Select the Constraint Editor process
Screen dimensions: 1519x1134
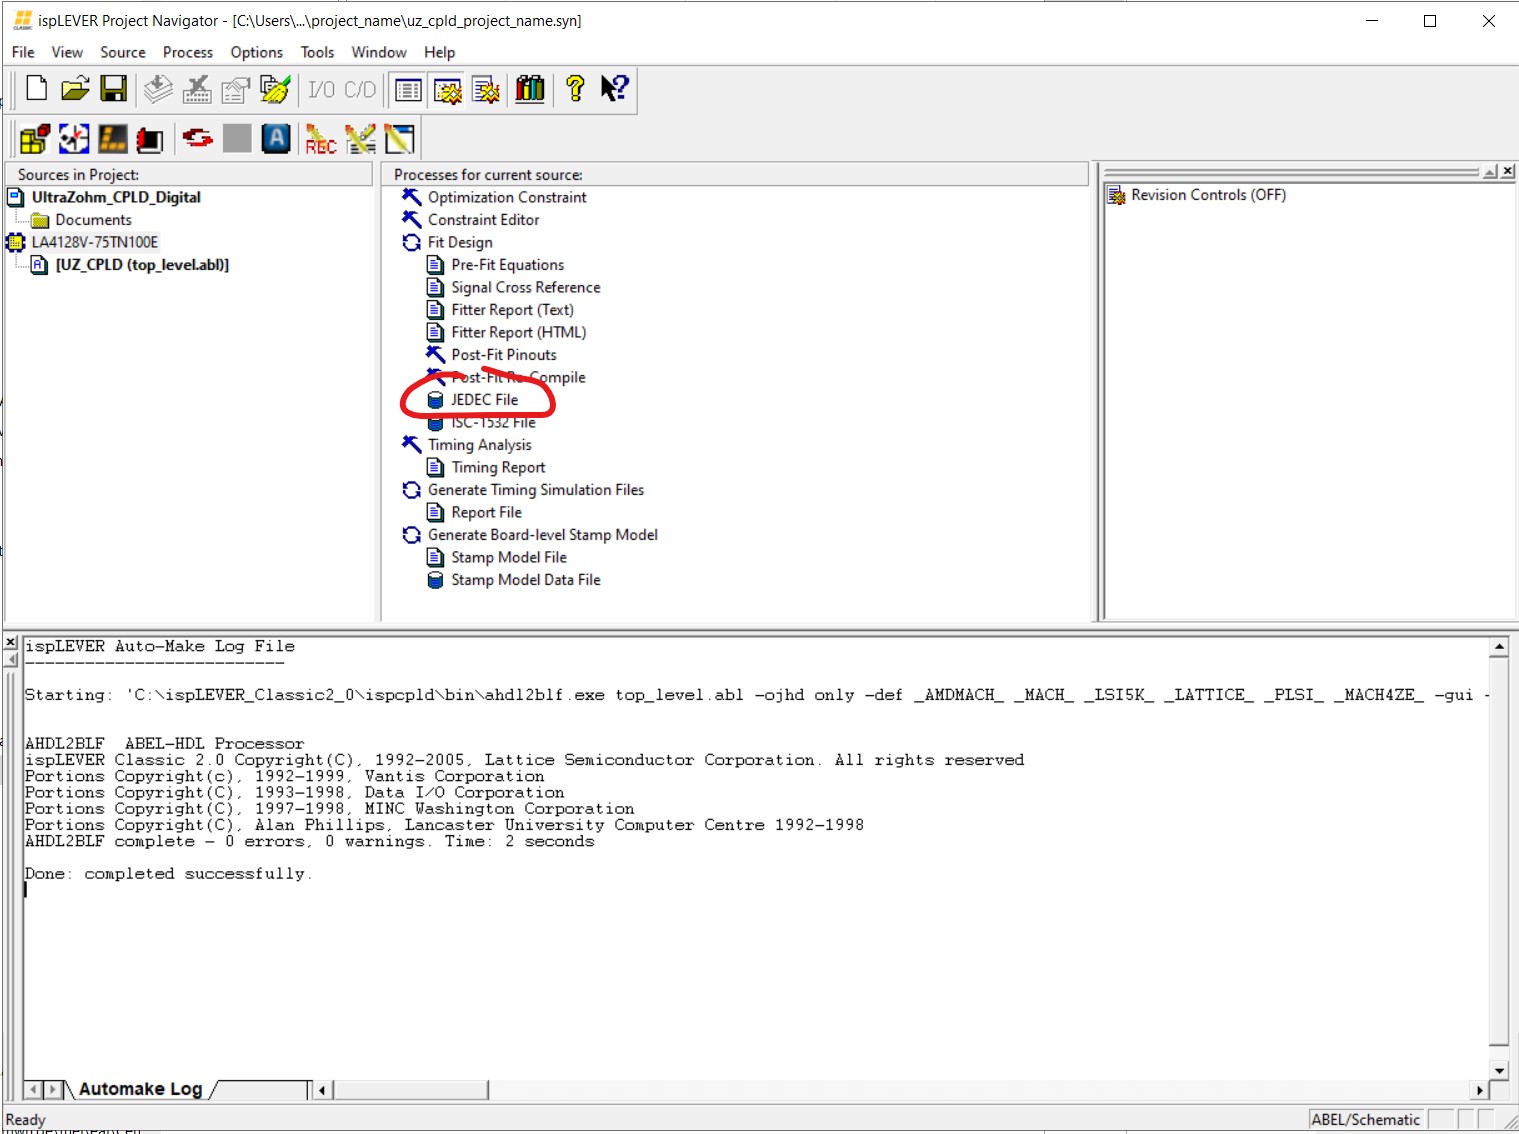(x=483, y=220)
